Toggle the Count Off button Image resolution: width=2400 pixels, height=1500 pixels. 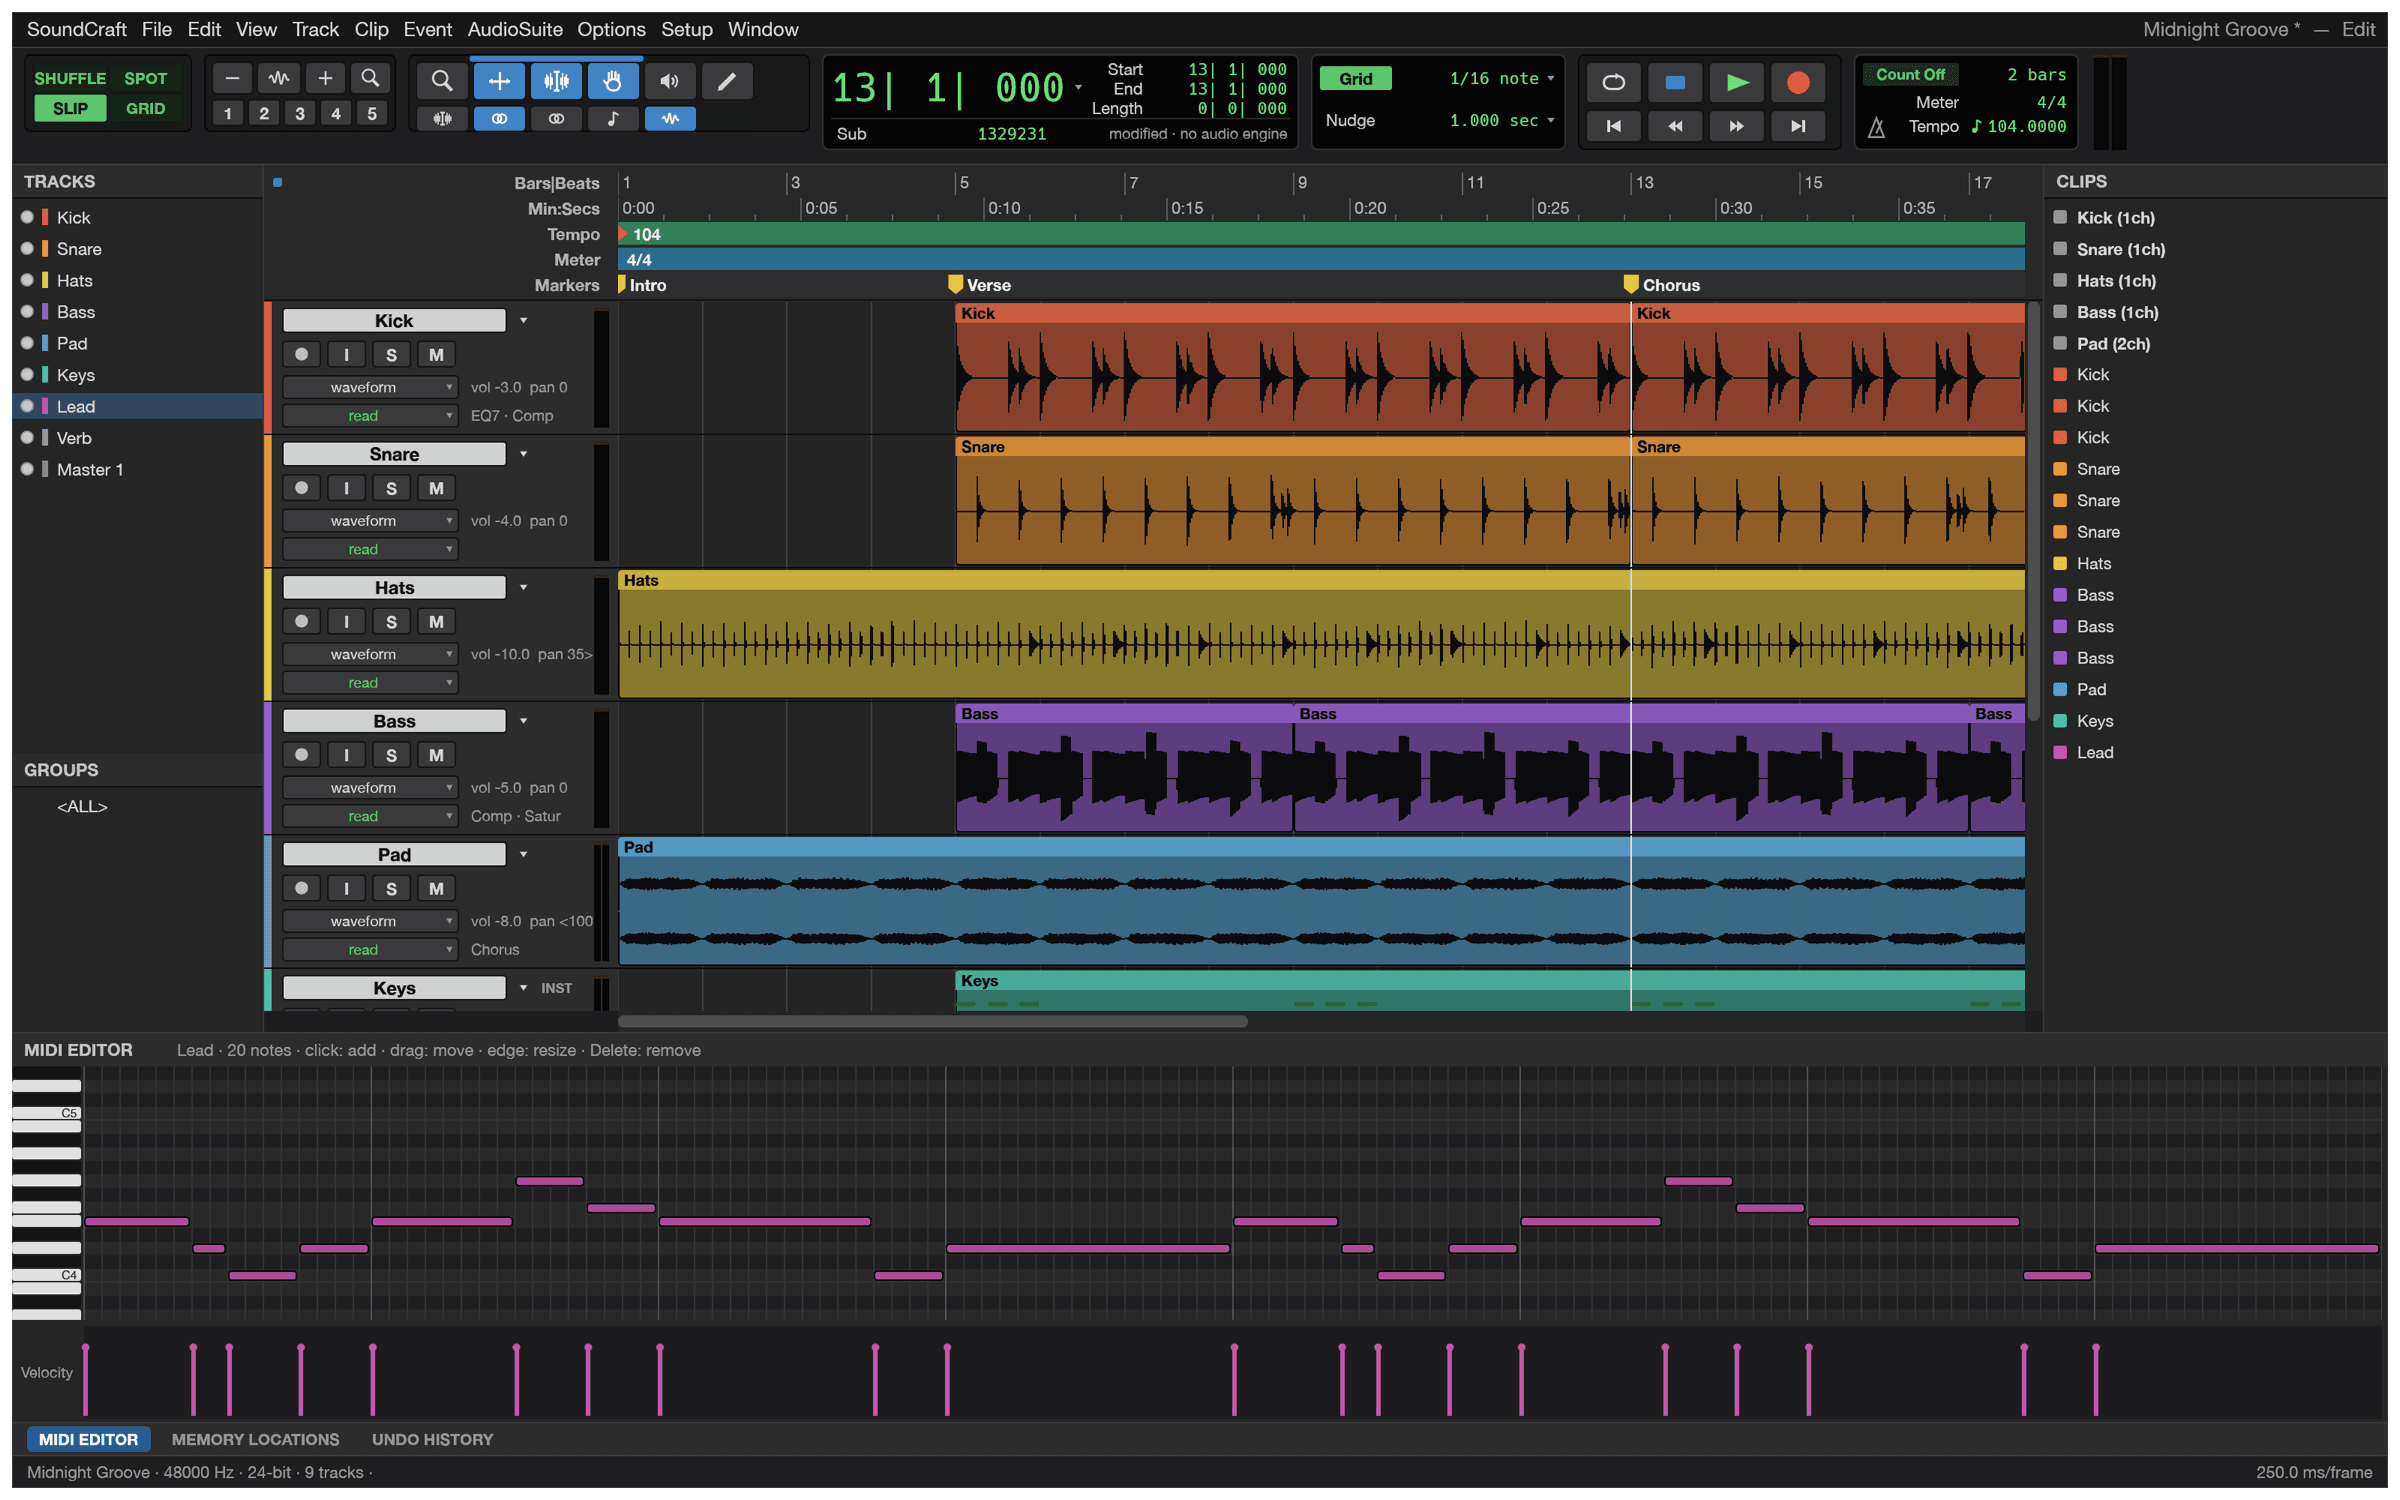1910,75
